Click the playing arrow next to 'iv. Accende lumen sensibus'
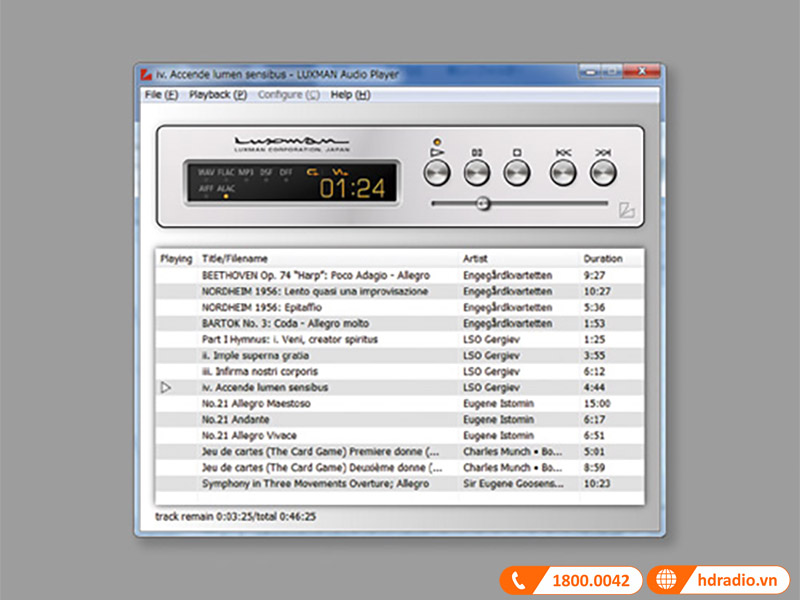 pyautogui.click(x=167, y=388)
